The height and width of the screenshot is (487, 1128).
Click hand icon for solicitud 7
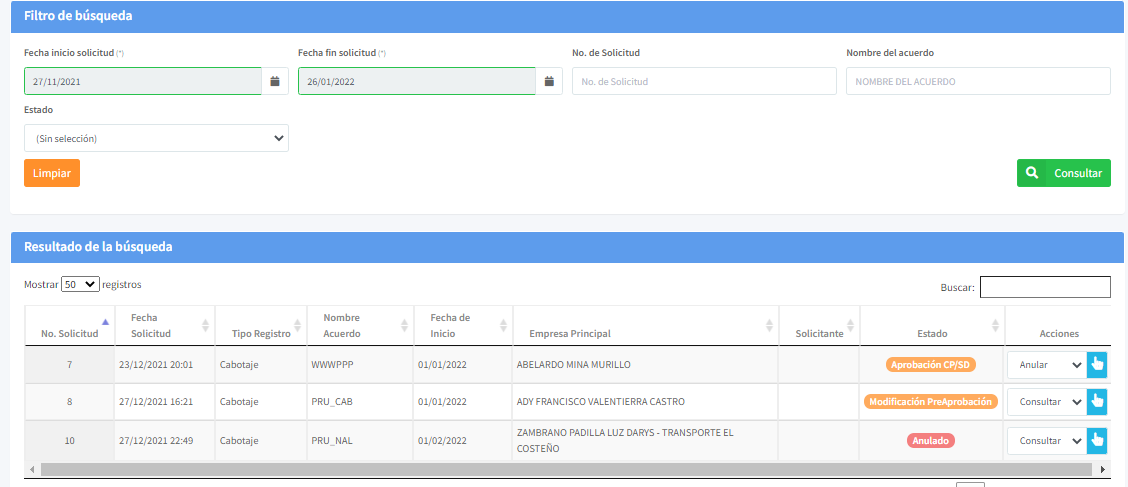[1097, 365]
